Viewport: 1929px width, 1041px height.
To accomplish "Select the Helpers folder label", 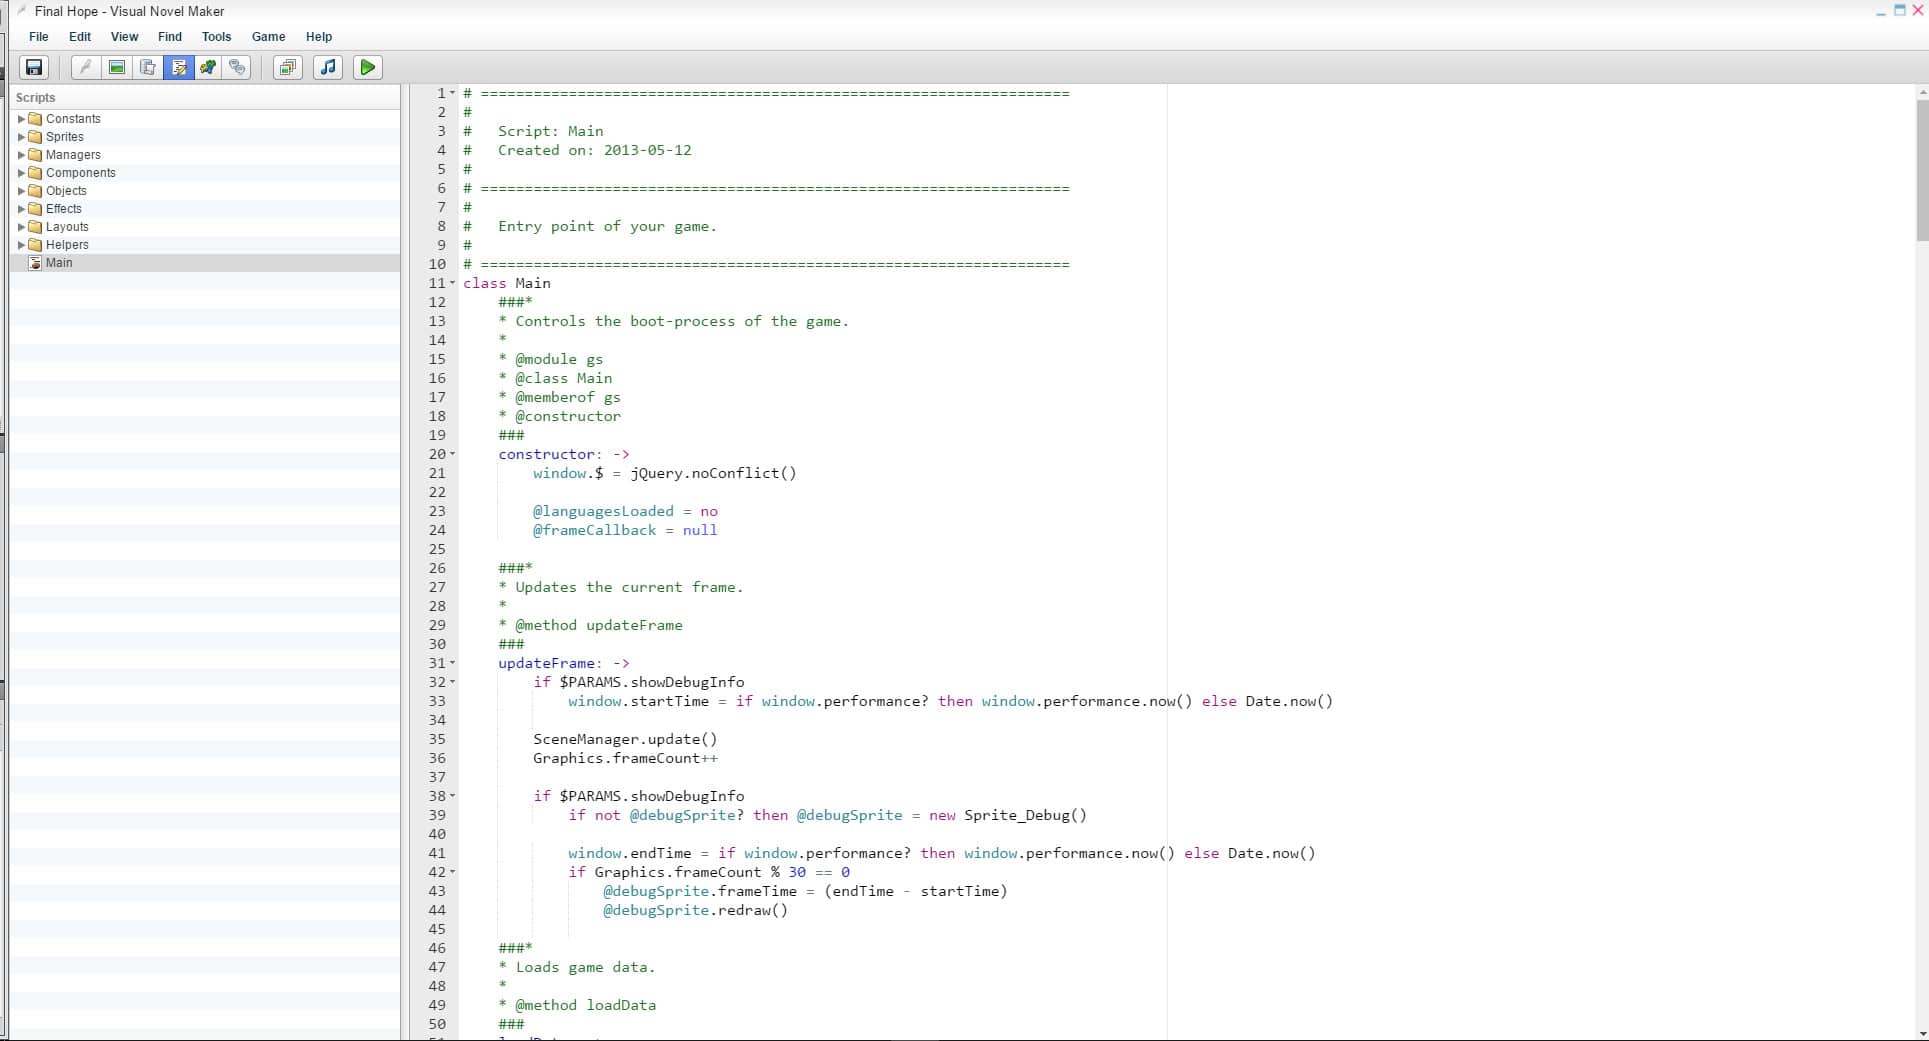I will (67, 245).
